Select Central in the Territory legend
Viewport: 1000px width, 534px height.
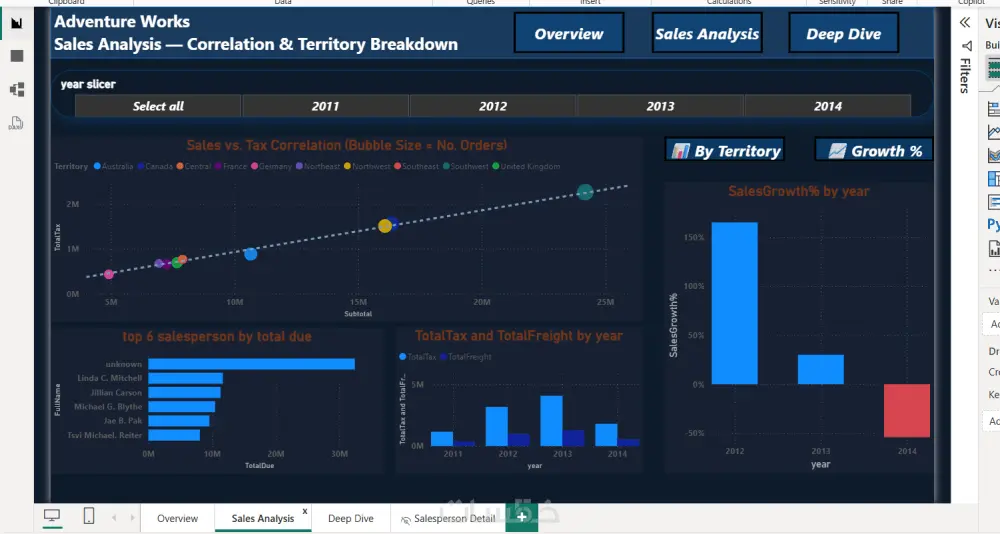(194, 166)
